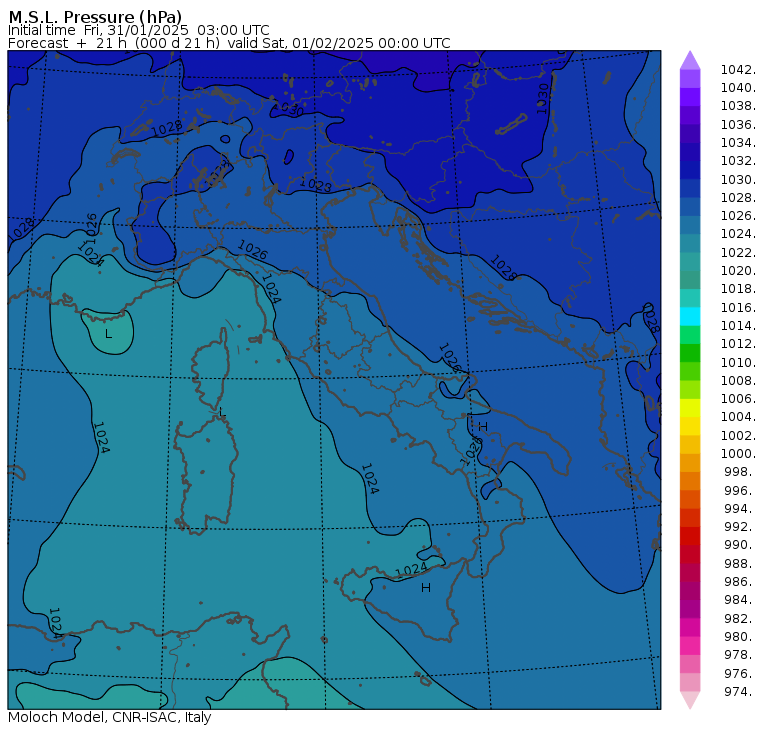Select the bright yellow swatch between 1004 and 1006

690,408
